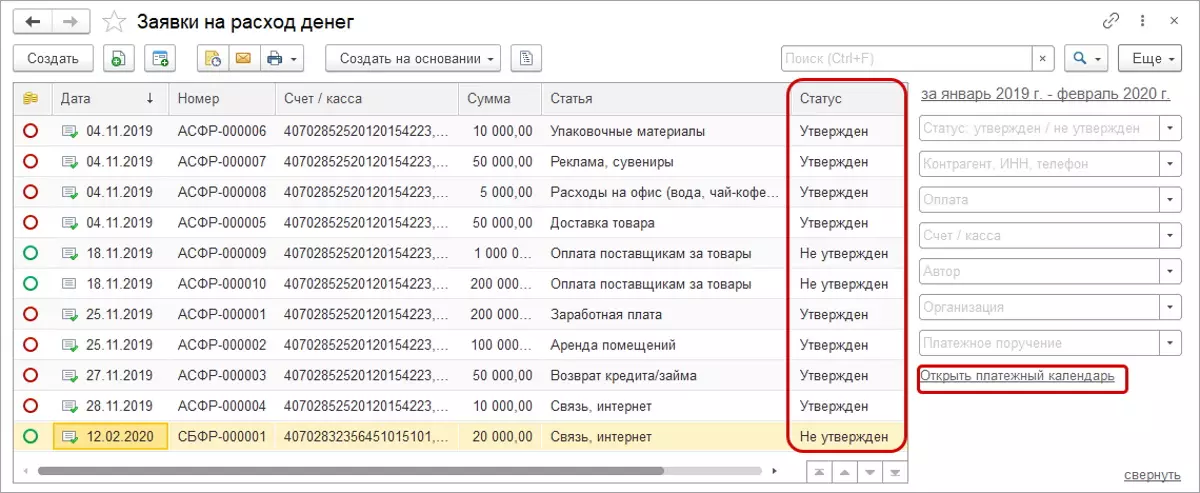Click the green circle in СБФР-000001 row

(x=30, y=437)
